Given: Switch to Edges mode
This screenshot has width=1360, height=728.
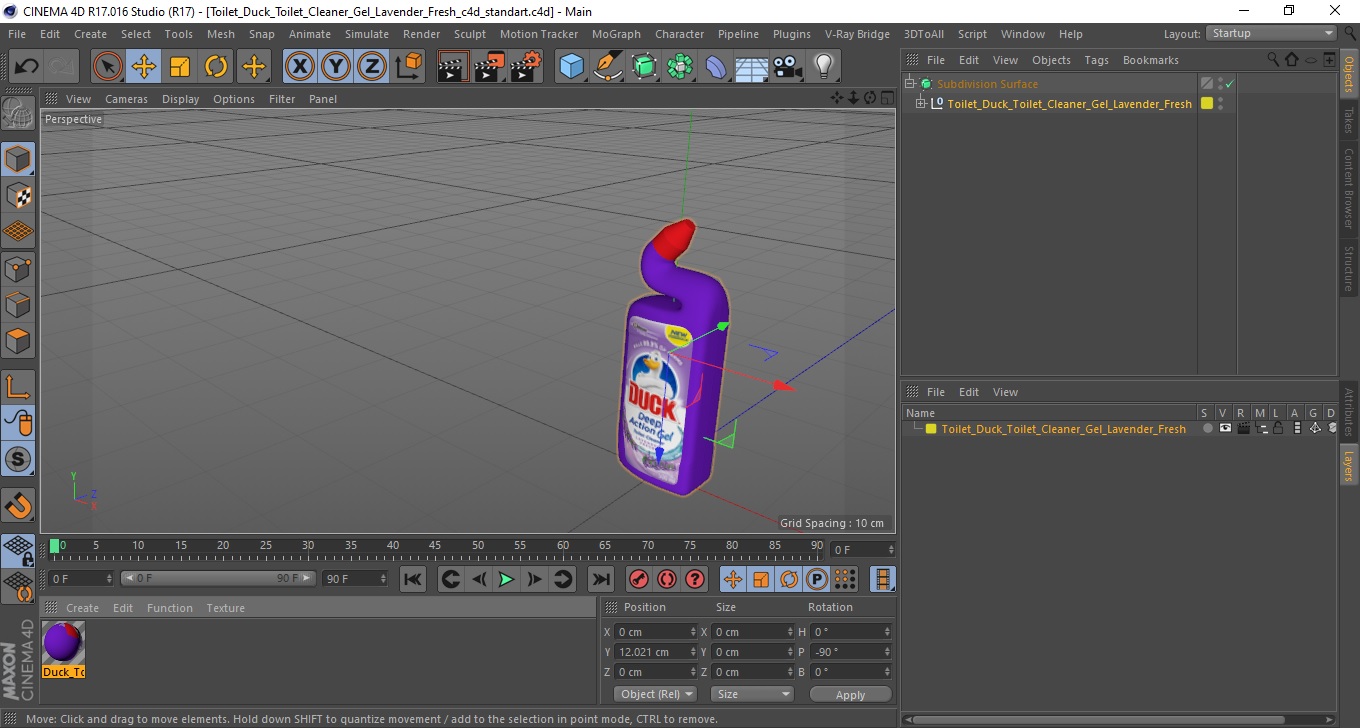Looking at the screenshot, I should tap(18, 304).
